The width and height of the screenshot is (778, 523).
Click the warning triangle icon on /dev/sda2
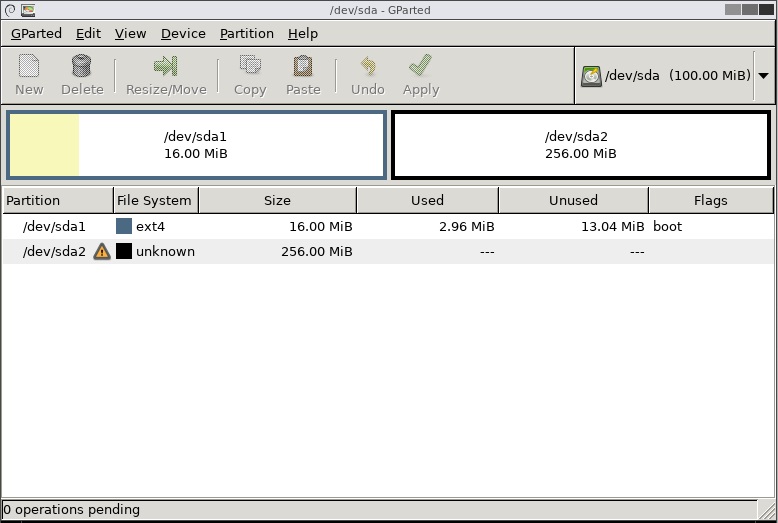[x=102, y=252]
